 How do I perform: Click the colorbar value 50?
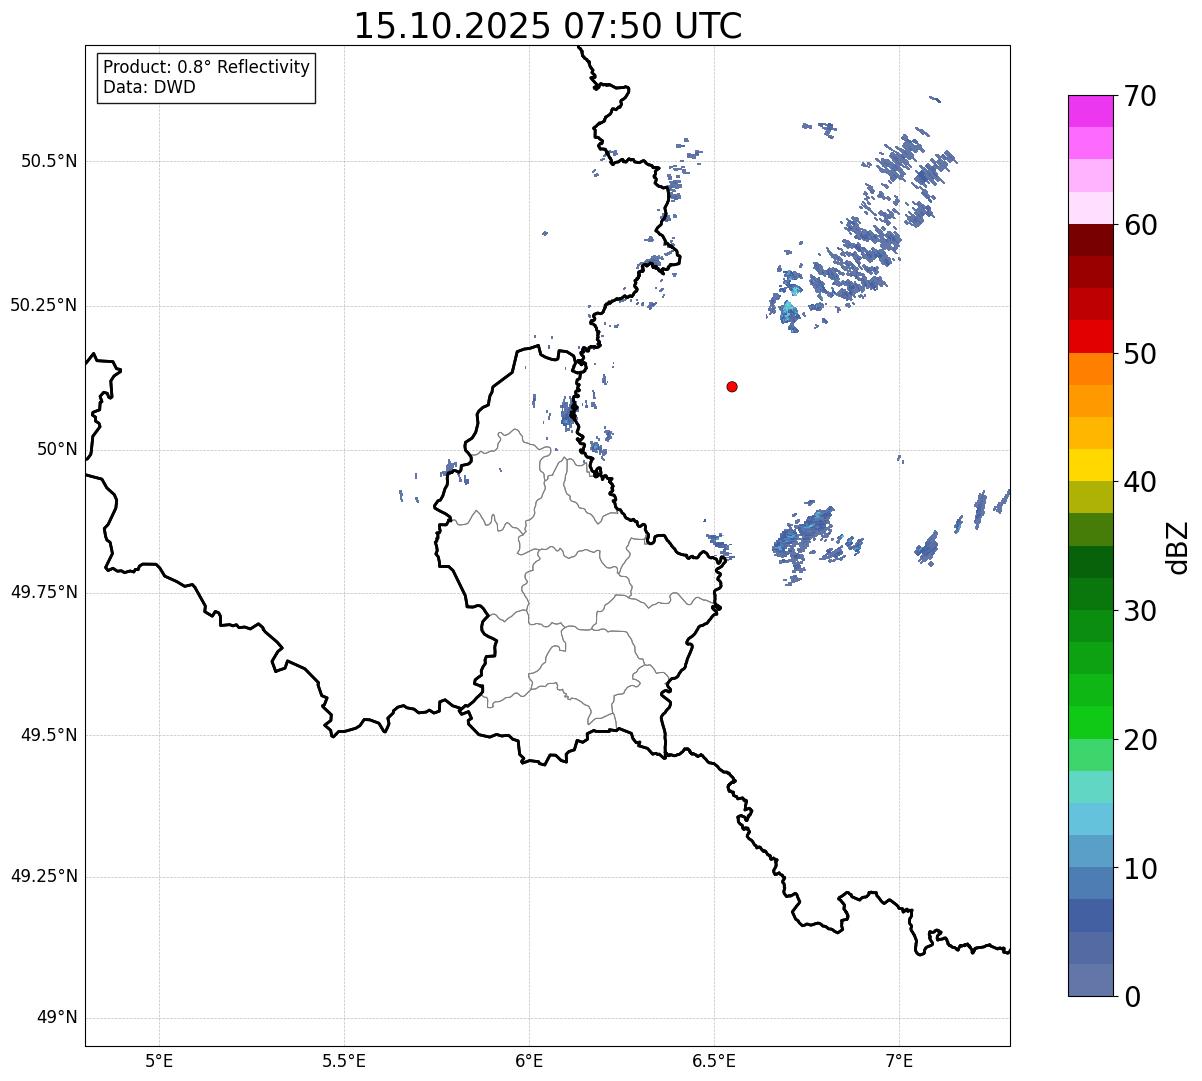[x=1139, y=354]
